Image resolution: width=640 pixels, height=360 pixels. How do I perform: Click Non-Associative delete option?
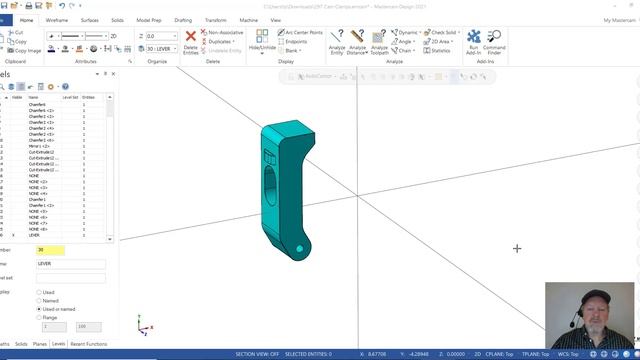(222, 32)
